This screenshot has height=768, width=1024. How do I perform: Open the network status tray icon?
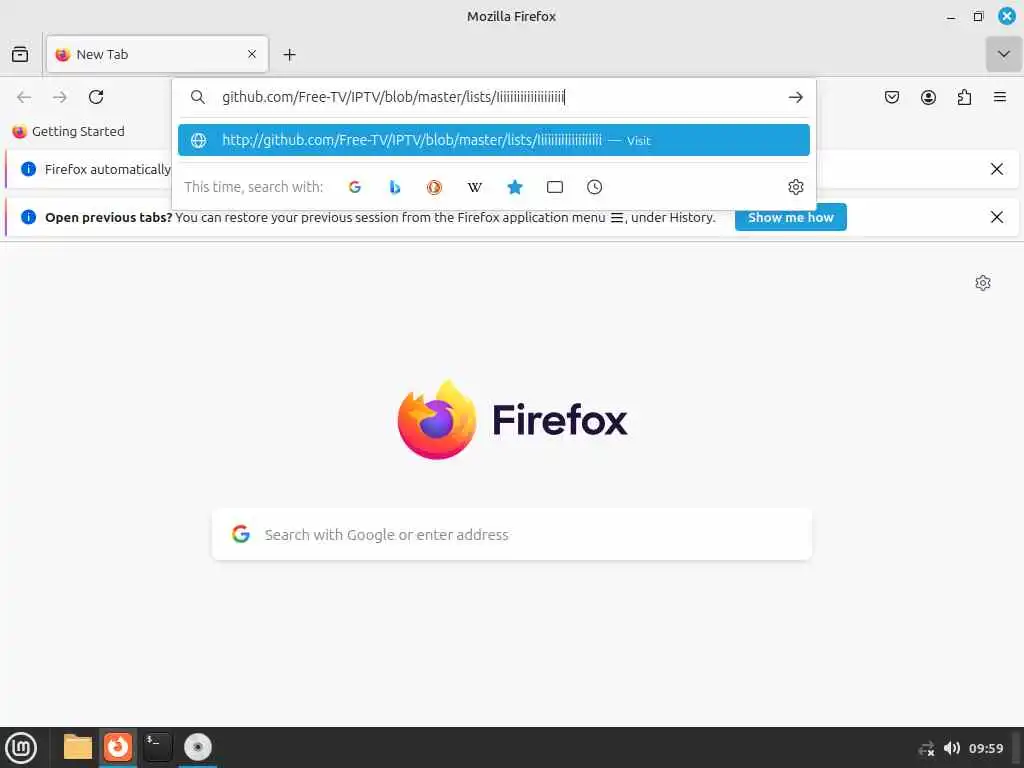coord(927,748)
